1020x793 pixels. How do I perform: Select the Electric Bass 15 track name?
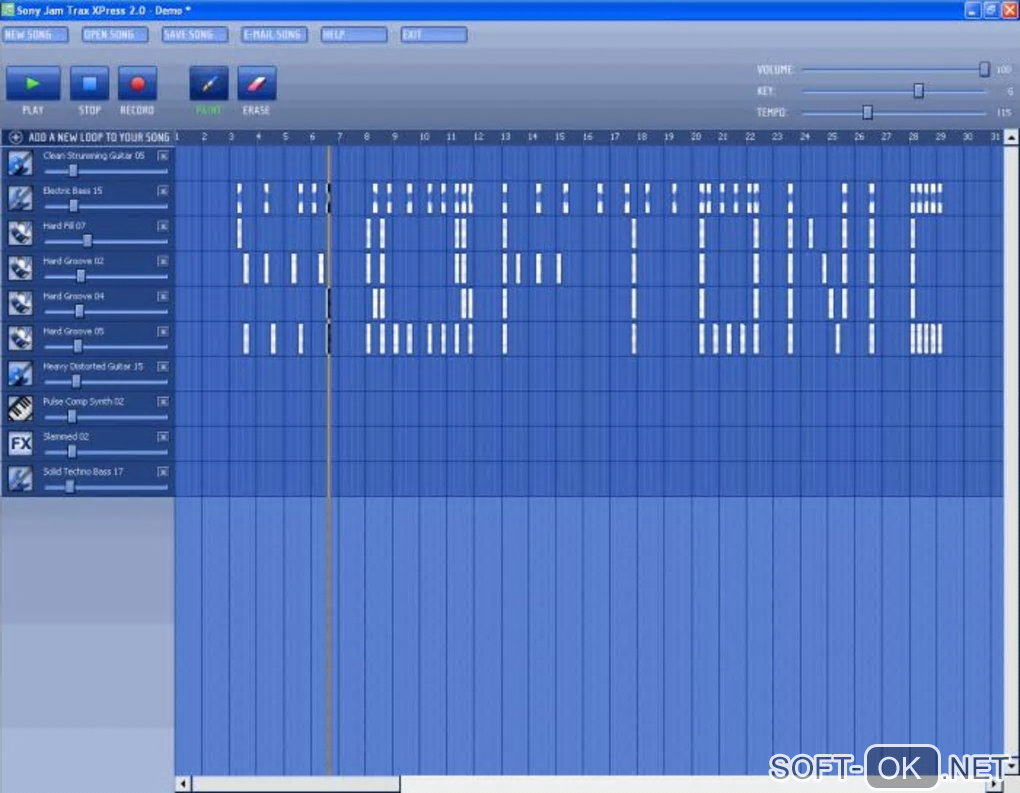click(73, 191)
